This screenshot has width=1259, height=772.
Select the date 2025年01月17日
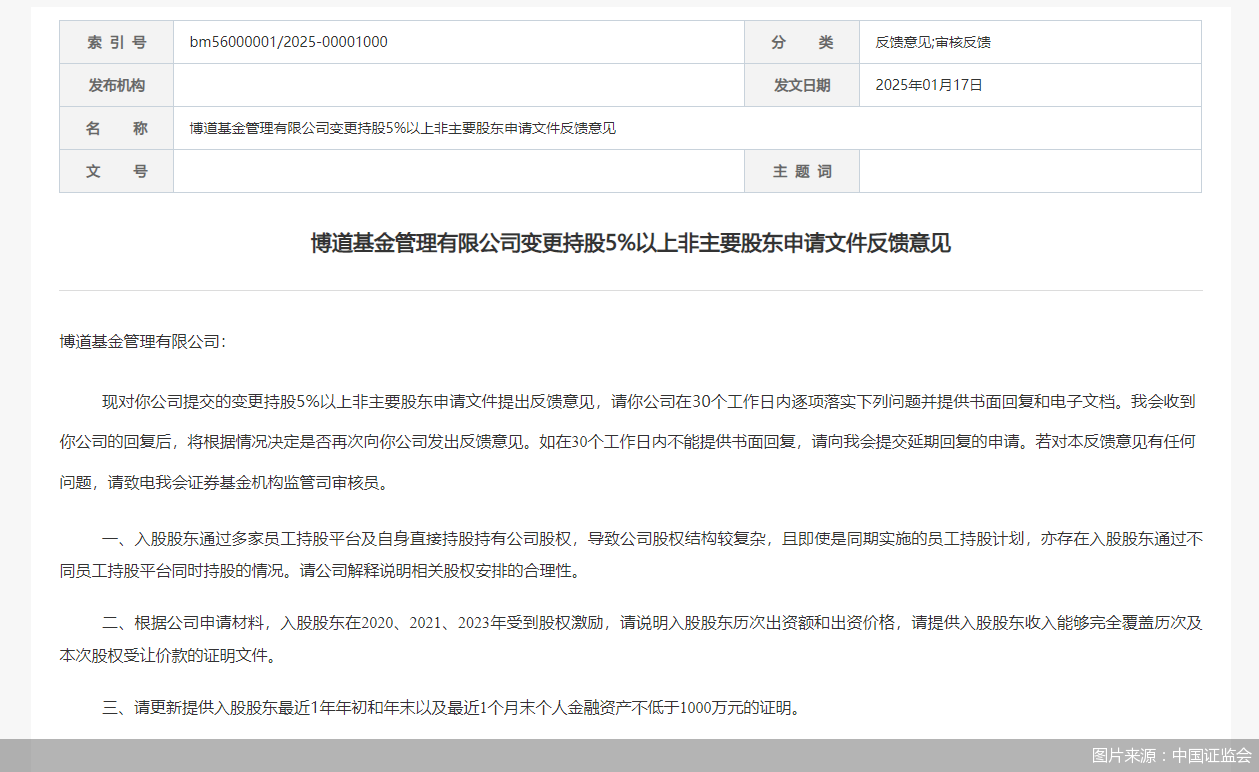(x=930, y=85)
